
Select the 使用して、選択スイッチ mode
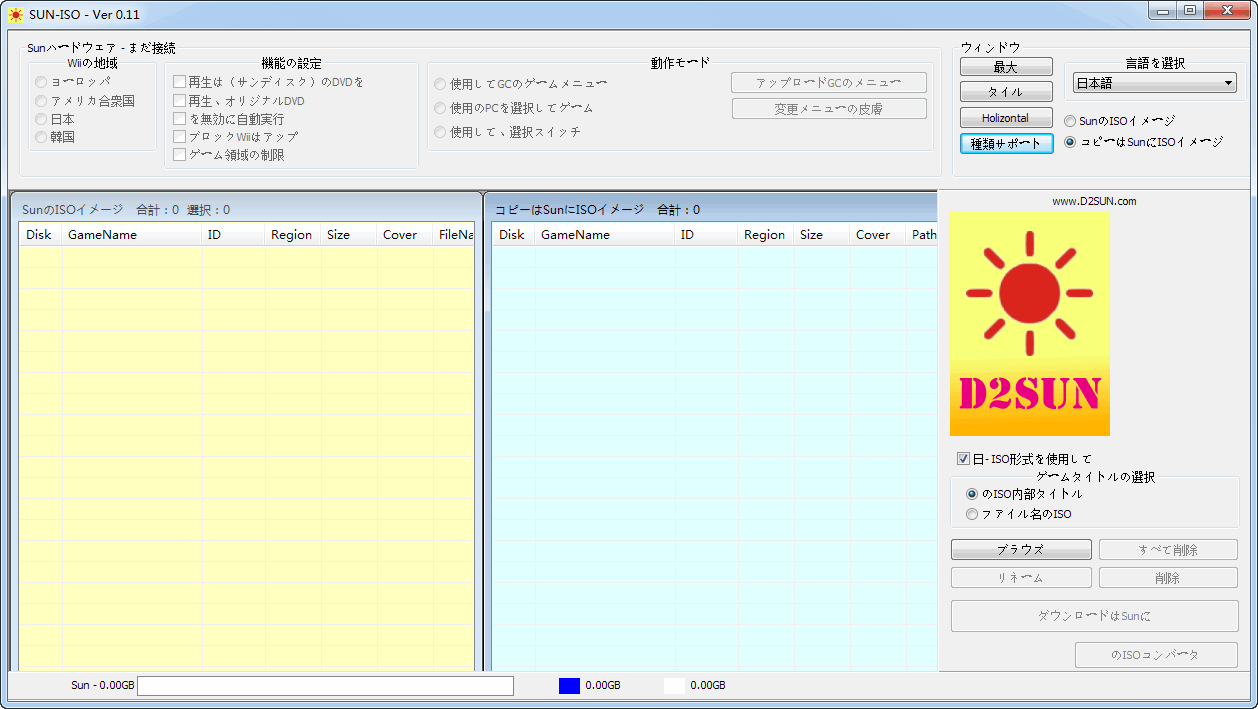[440, 132]
